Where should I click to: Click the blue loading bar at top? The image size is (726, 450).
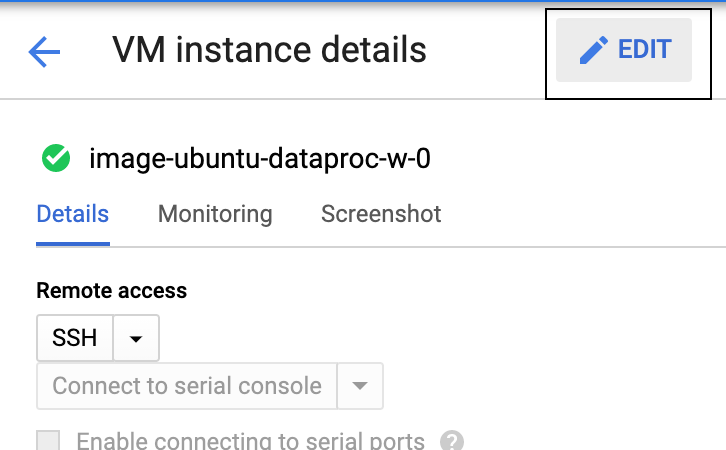coord(363,1)
